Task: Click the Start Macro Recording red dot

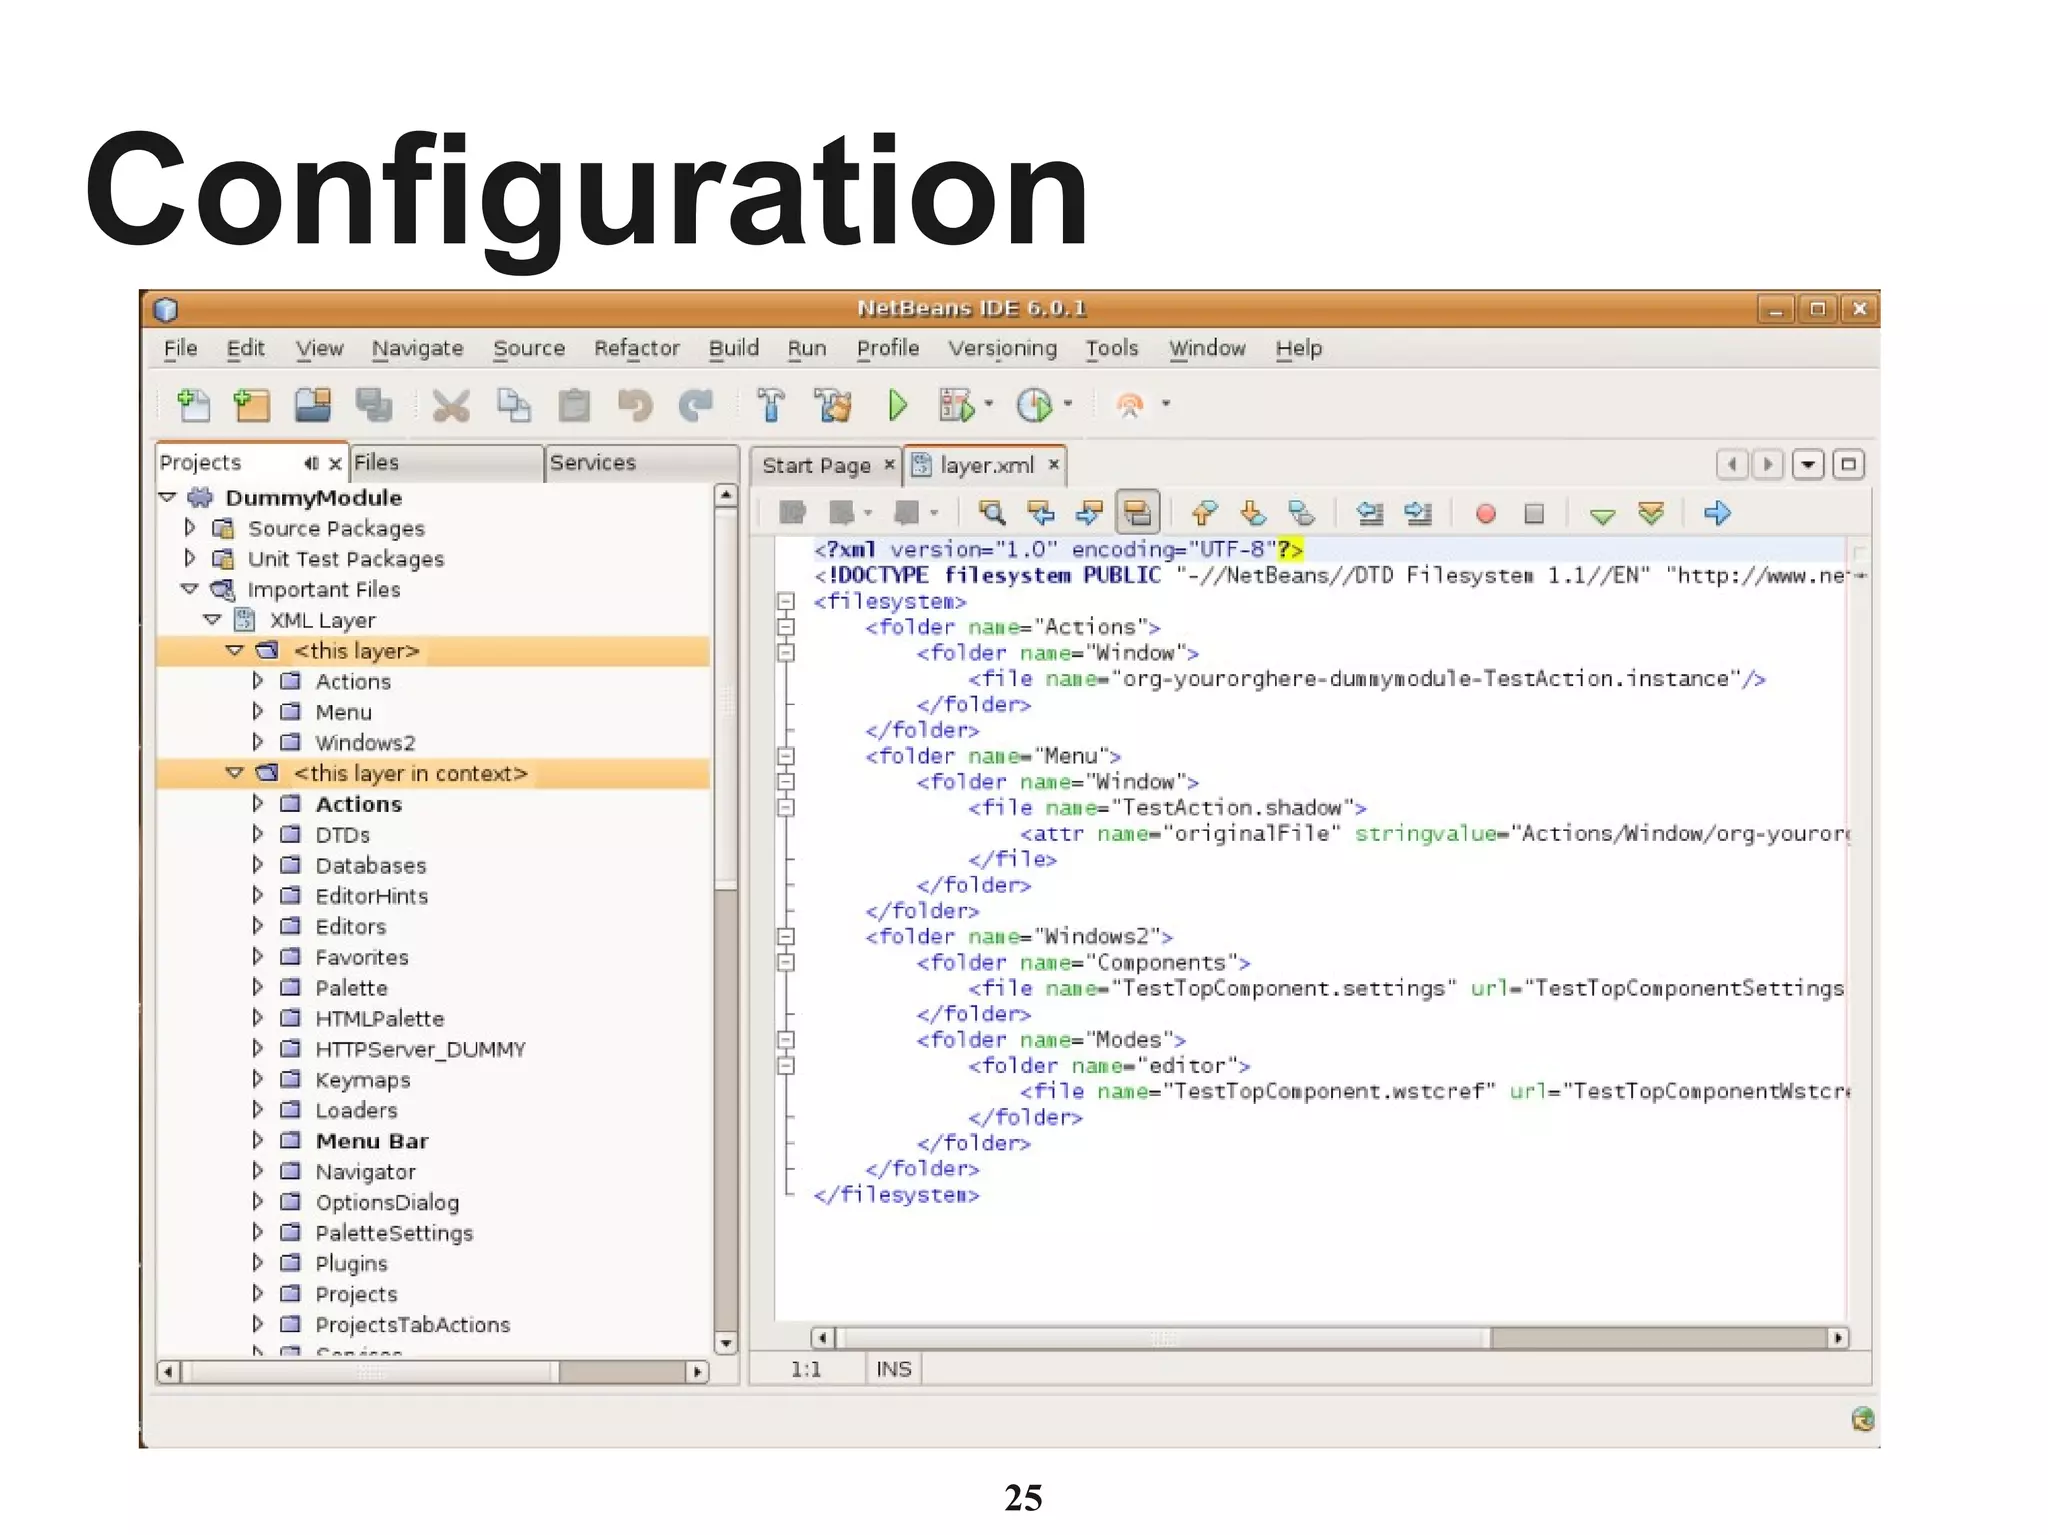Action: coord(1485,513)
